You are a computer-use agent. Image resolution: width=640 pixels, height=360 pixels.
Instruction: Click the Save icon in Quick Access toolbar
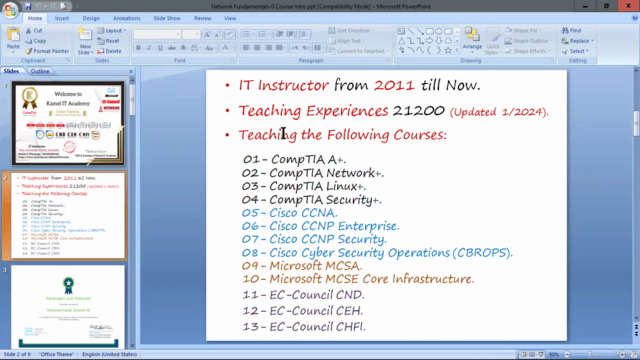28,6
